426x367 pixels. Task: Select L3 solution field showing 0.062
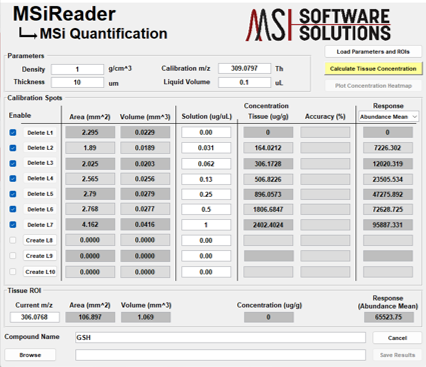[x=206, y=164]
